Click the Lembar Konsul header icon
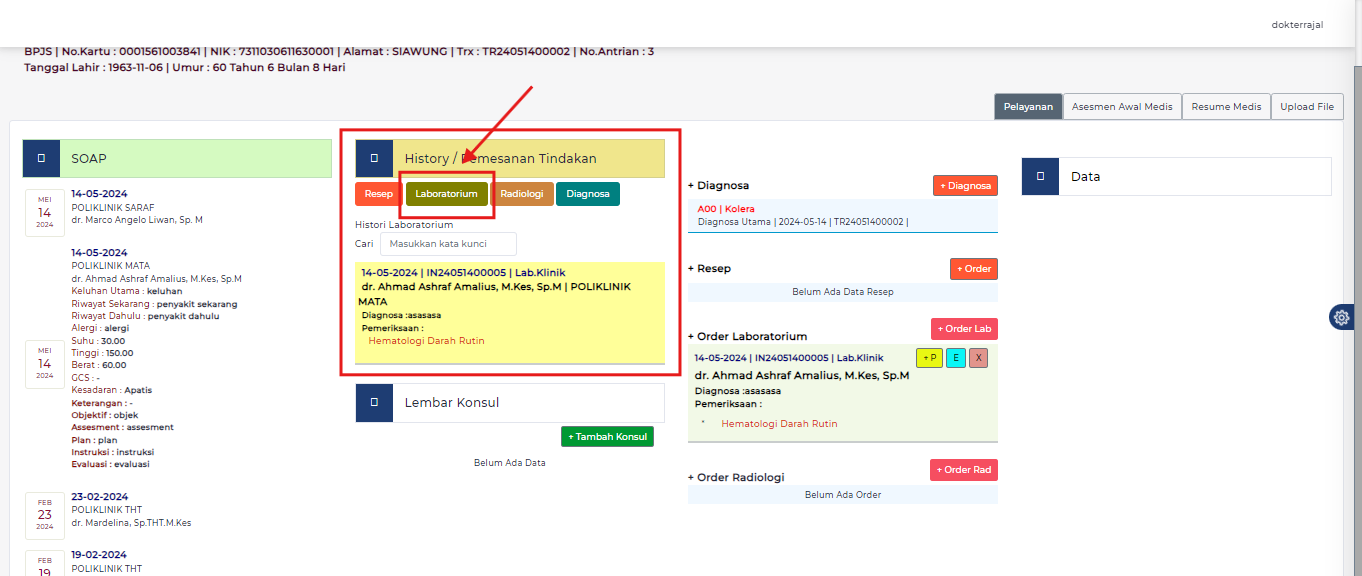 pos(374,402)
